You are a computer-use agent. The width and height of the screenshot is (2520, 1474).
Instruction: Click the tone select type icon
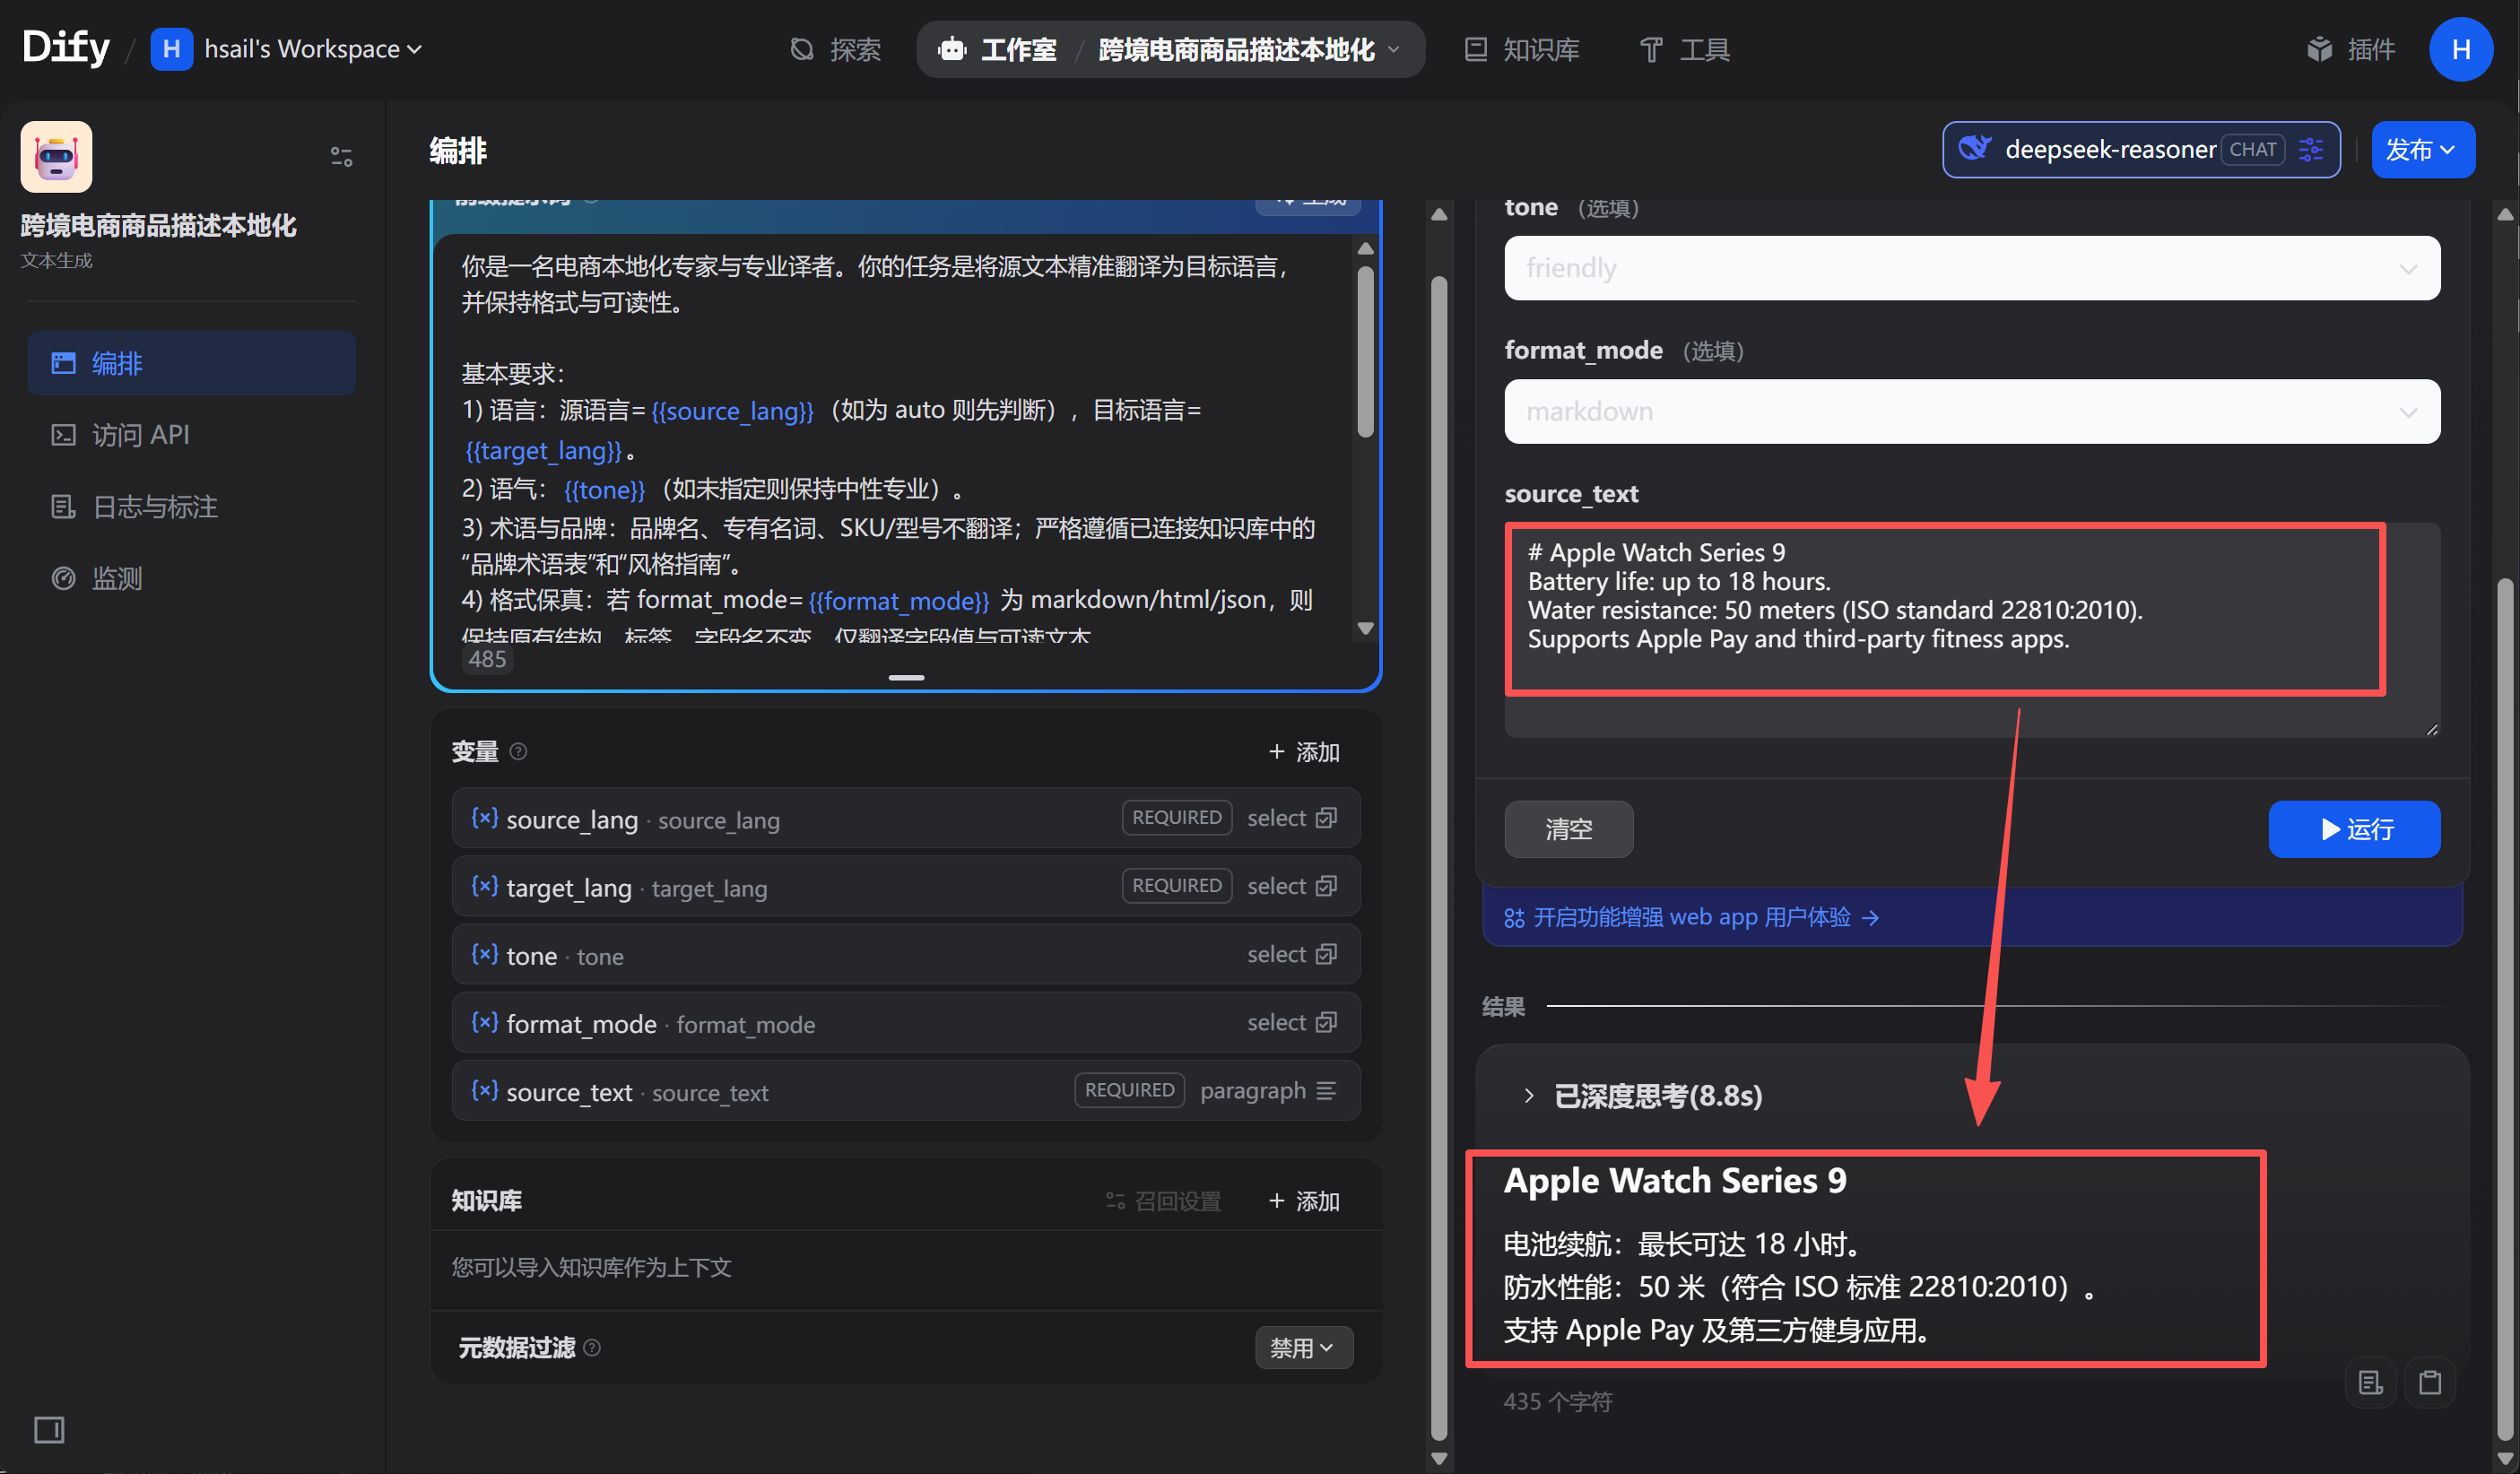1326,954
